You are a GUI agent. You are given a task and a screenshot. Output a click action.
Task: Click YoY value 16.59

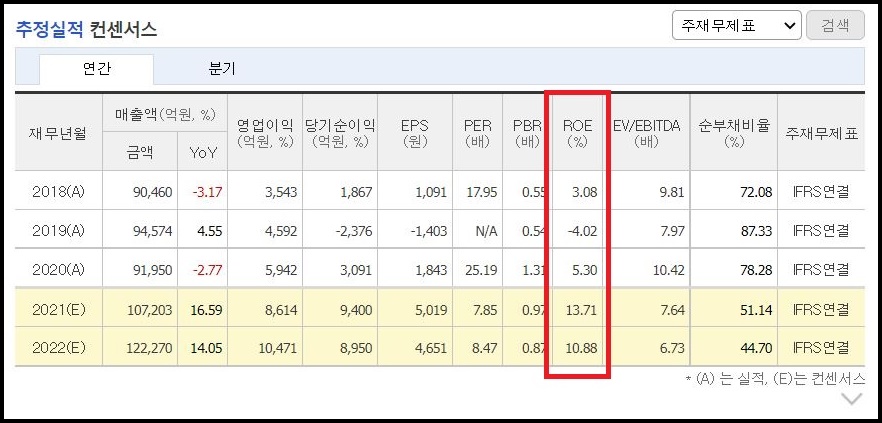point(206,310)
